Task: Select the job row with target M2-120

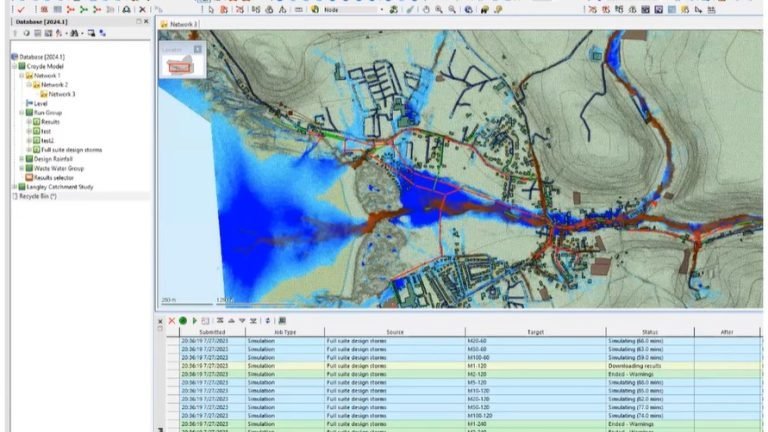Action: [464, 374]
